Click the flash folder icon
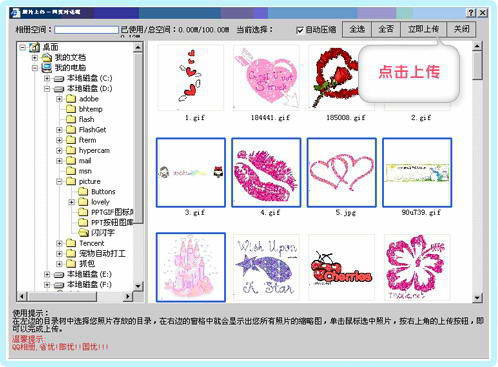This screenshot has height=367, width=498. (71, 119)
